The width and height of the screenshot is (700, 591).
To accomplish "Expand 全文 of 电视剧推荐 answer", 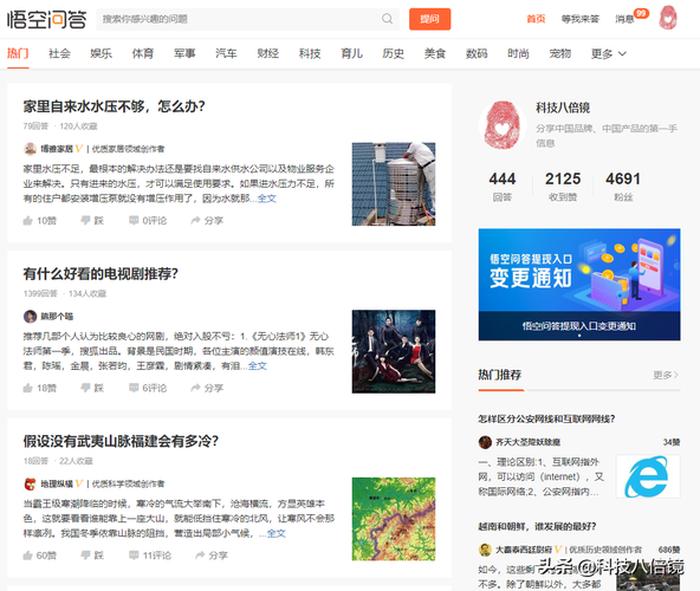I will pyautogui.click(x=258, y=366).
